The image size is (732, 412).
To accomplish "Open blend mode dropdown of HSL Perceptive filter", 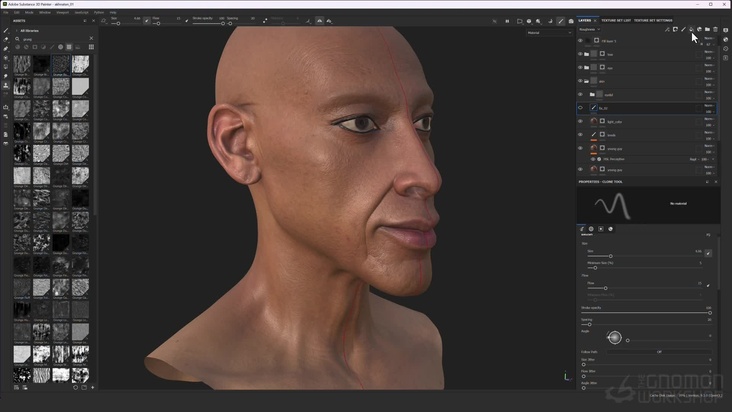I will pyautogui.click(x=694, y=159).
